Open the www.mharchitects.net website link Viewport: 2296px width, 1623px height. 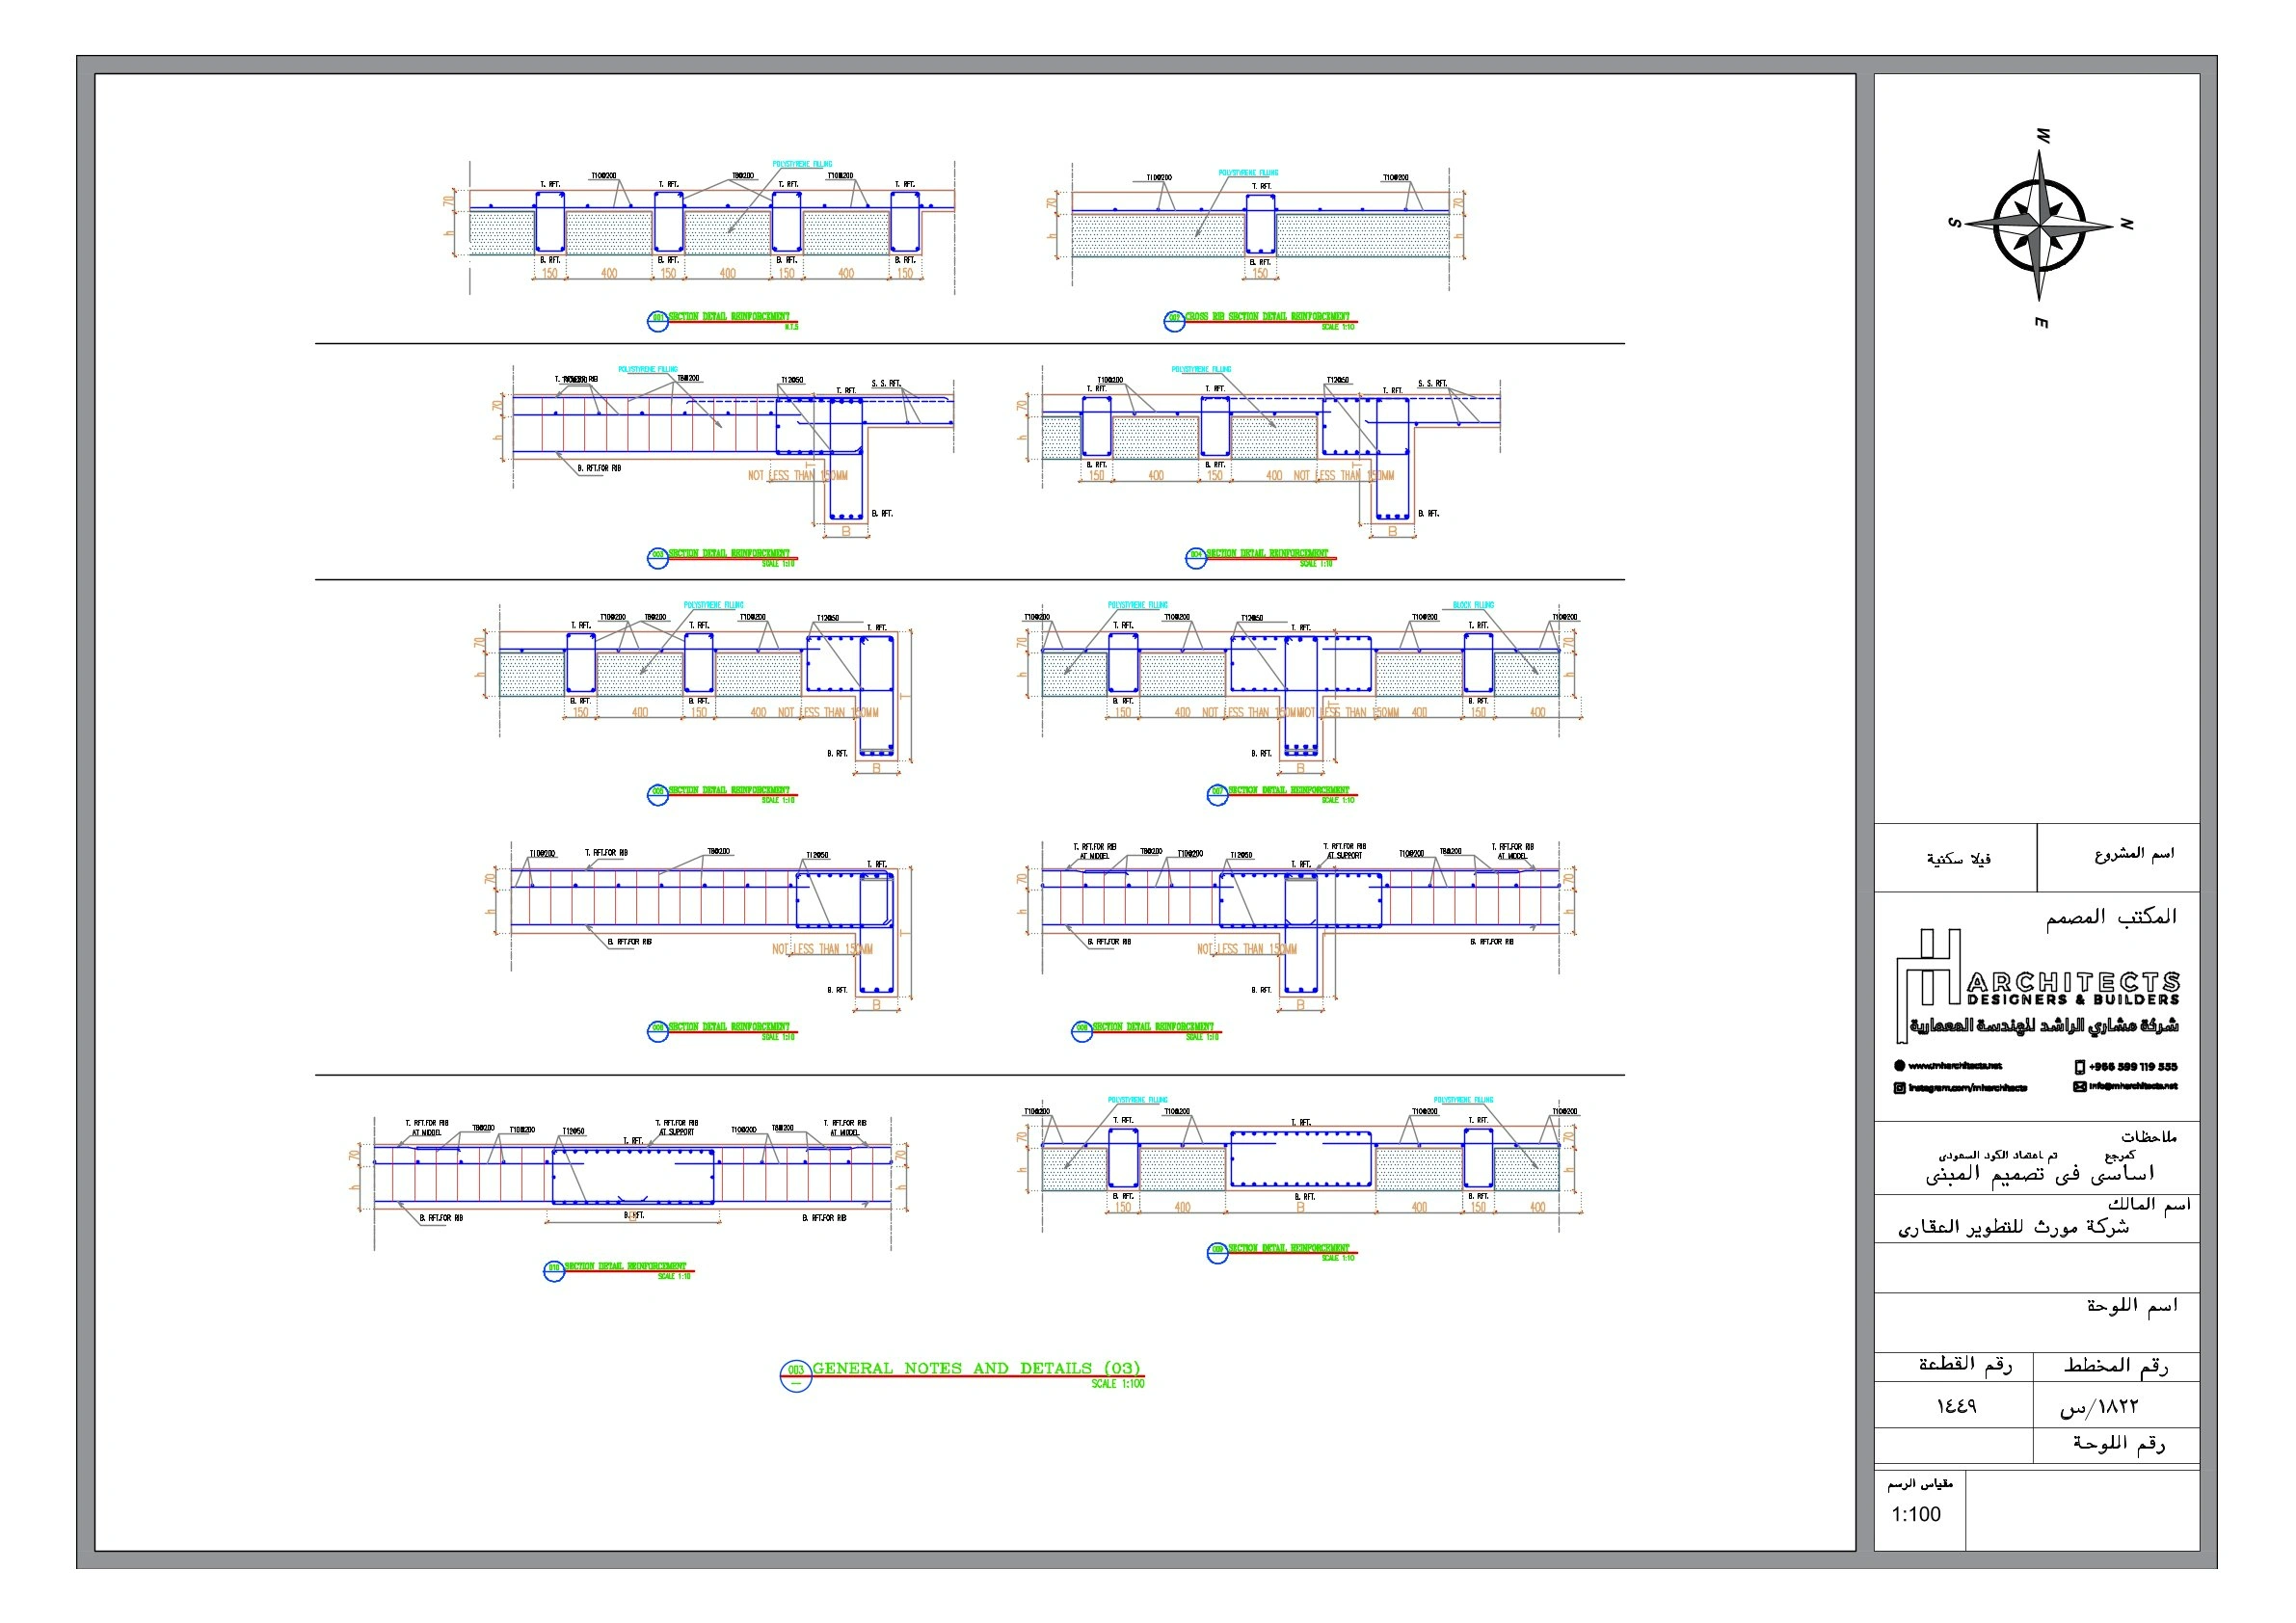pos(1954,1066)
